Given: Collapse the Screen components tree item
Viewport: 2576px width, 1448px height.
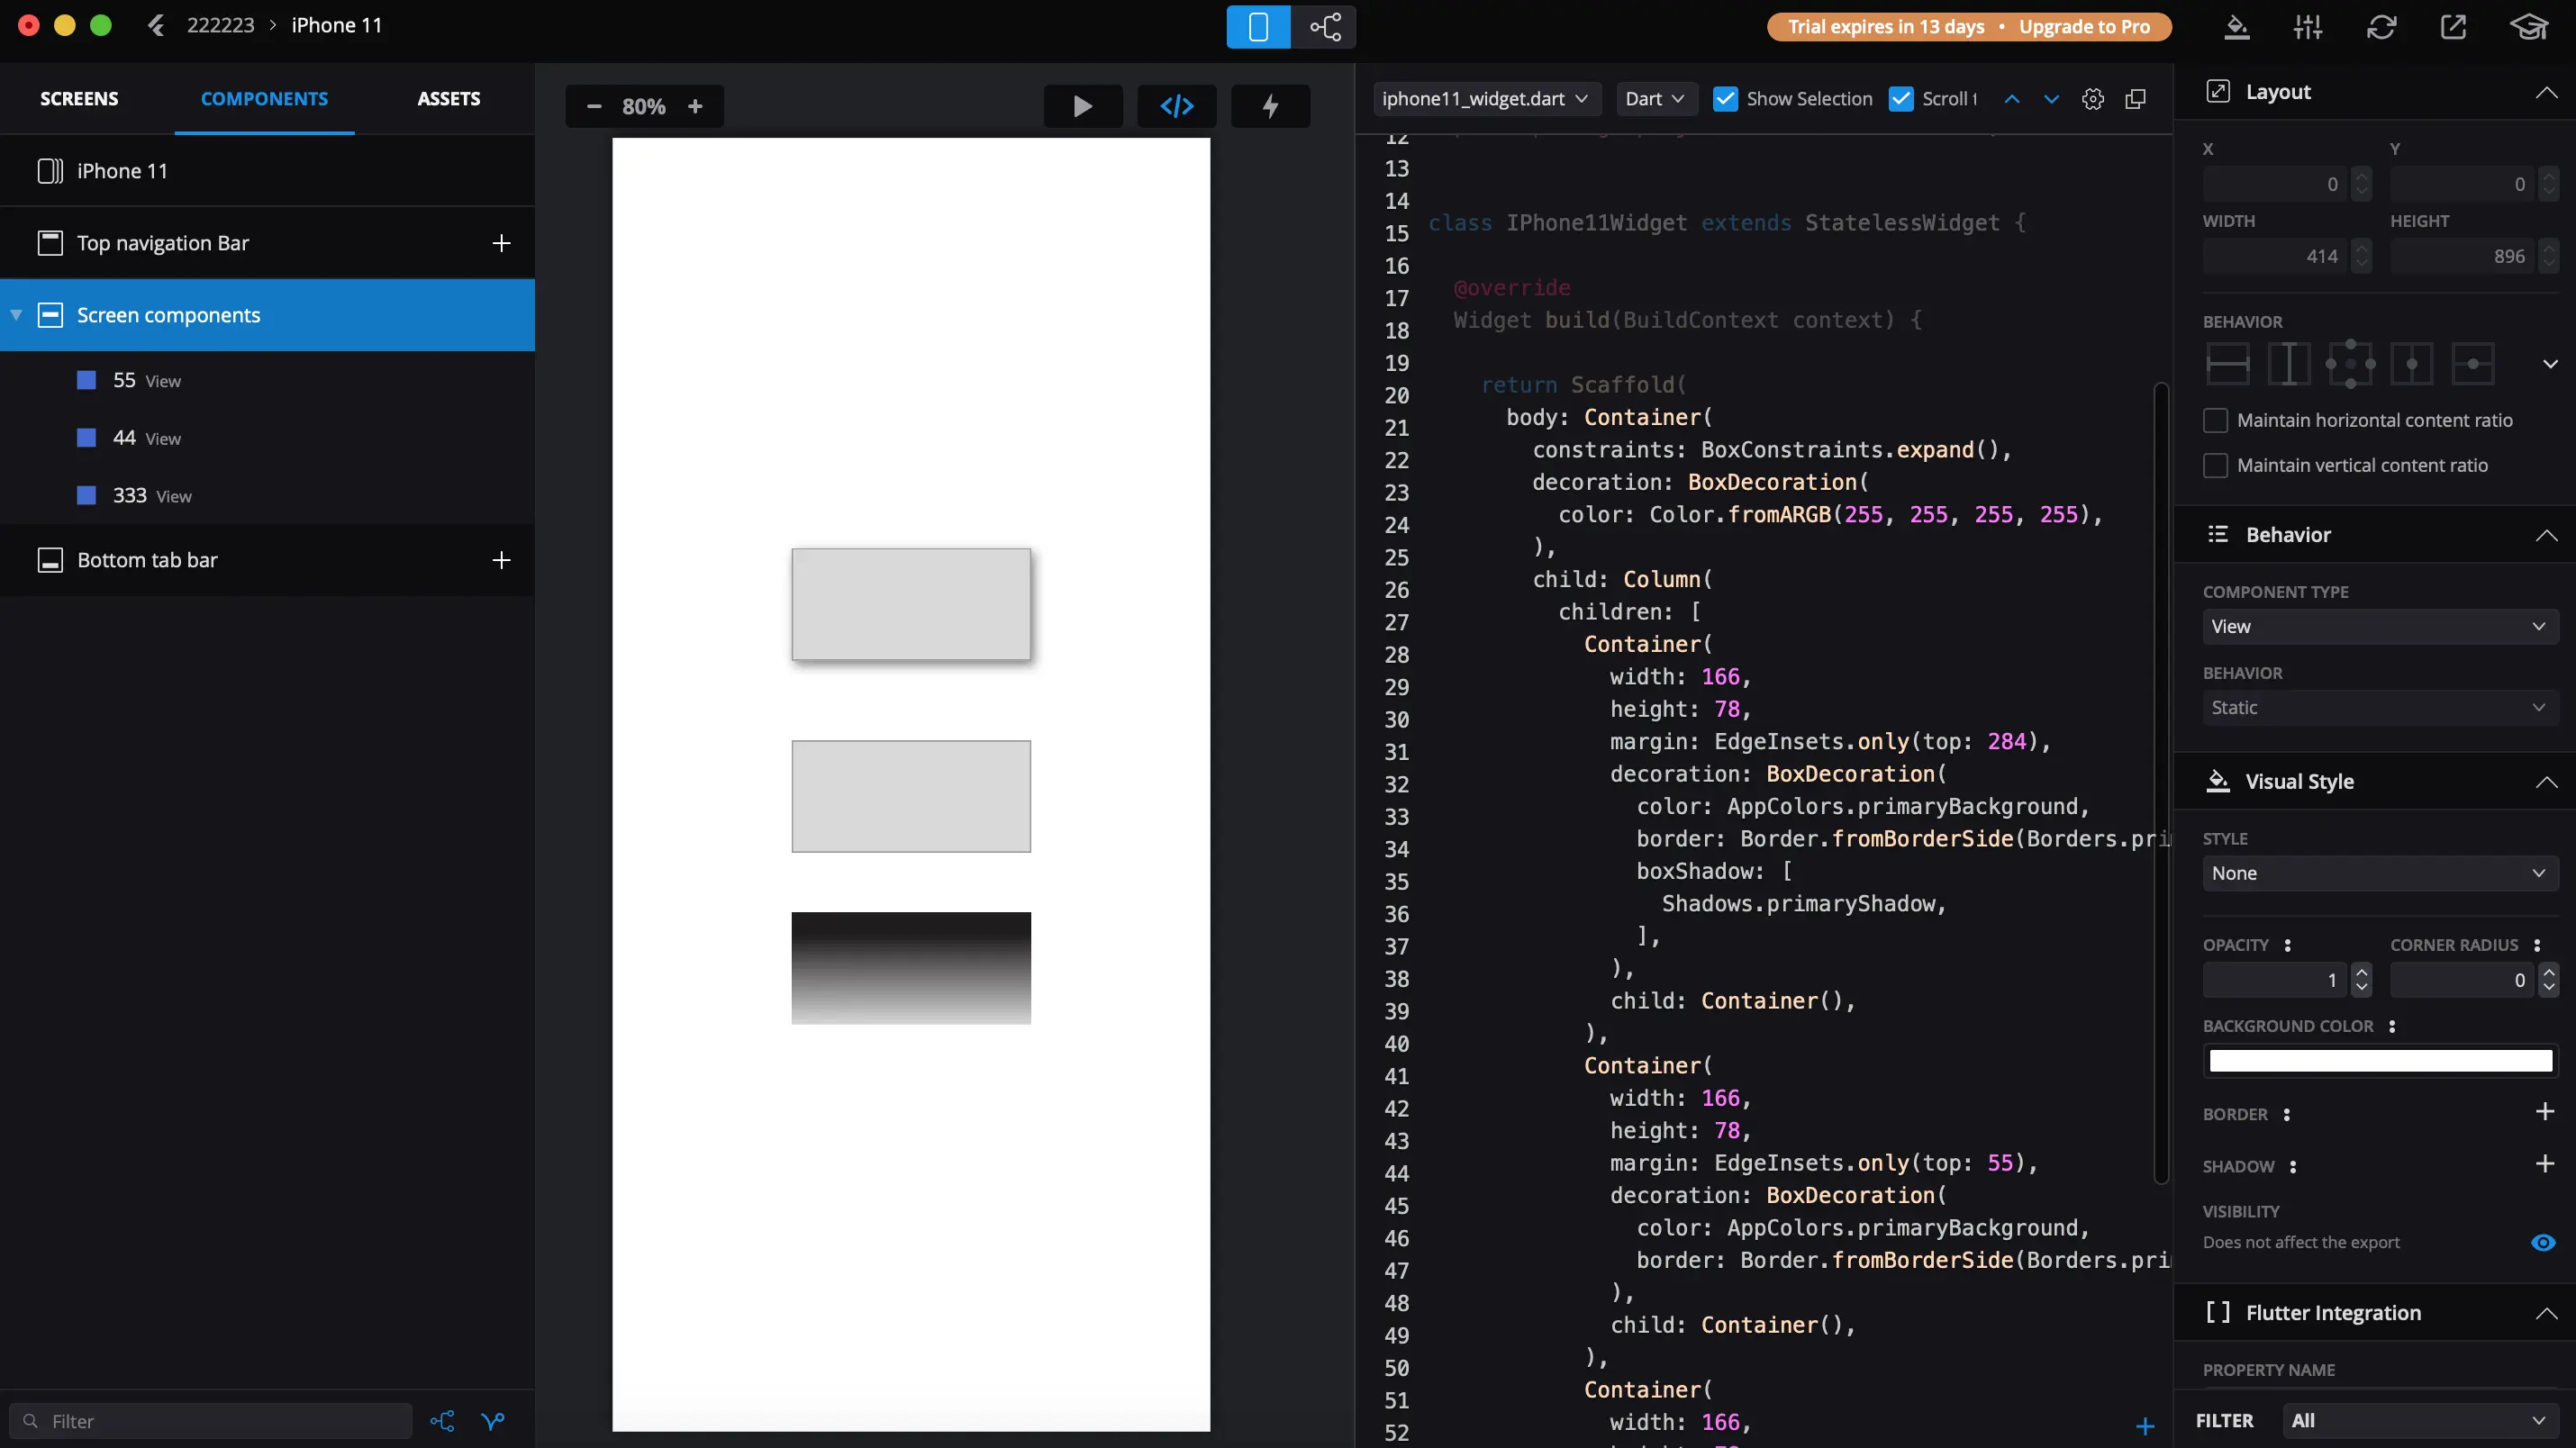Looking at the screenshot, I should tap(16, 315).
